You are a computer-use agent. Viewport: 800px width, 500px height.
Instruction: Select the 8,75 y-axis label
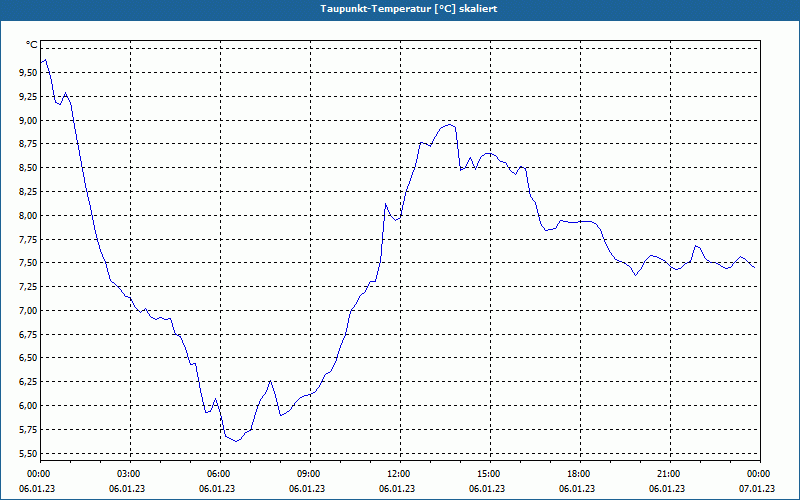tap(28, 144)
